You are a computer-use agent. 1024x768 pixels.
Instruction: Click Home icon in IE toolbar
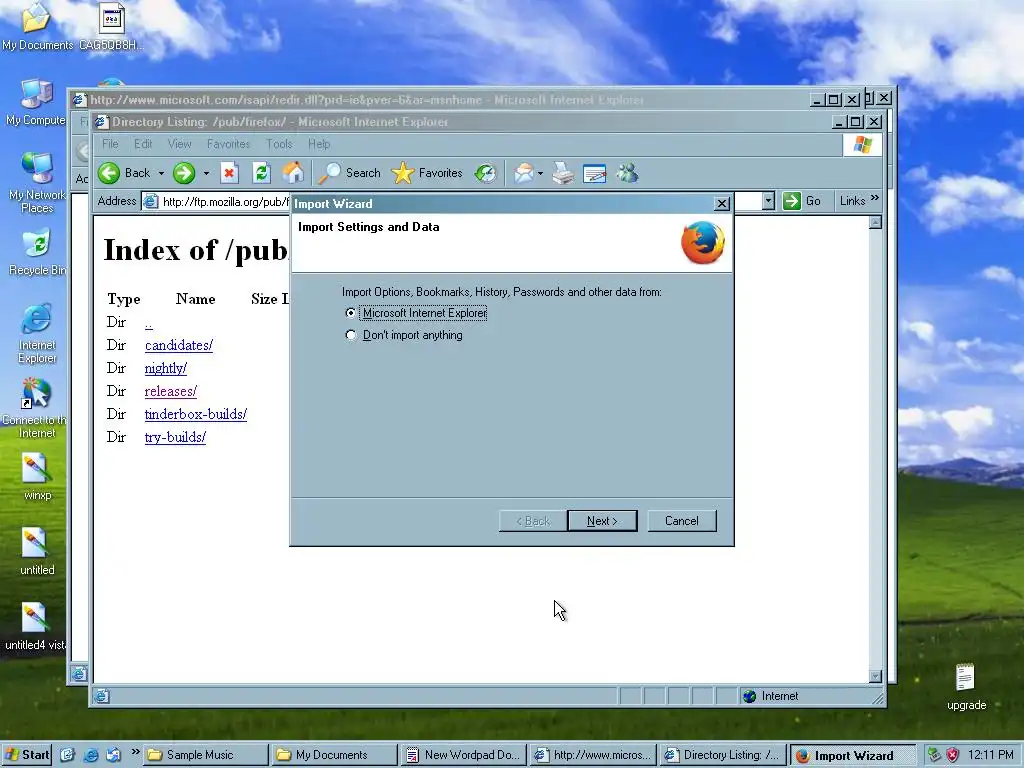point(293,173)
